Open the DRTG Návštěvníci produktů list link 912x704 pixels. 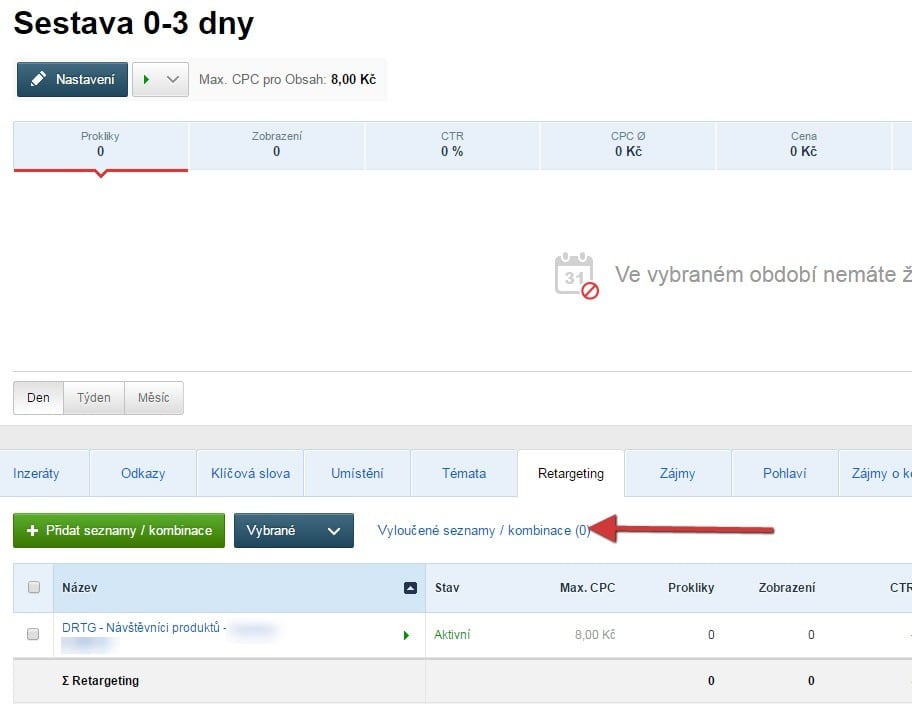pos(142,628)
